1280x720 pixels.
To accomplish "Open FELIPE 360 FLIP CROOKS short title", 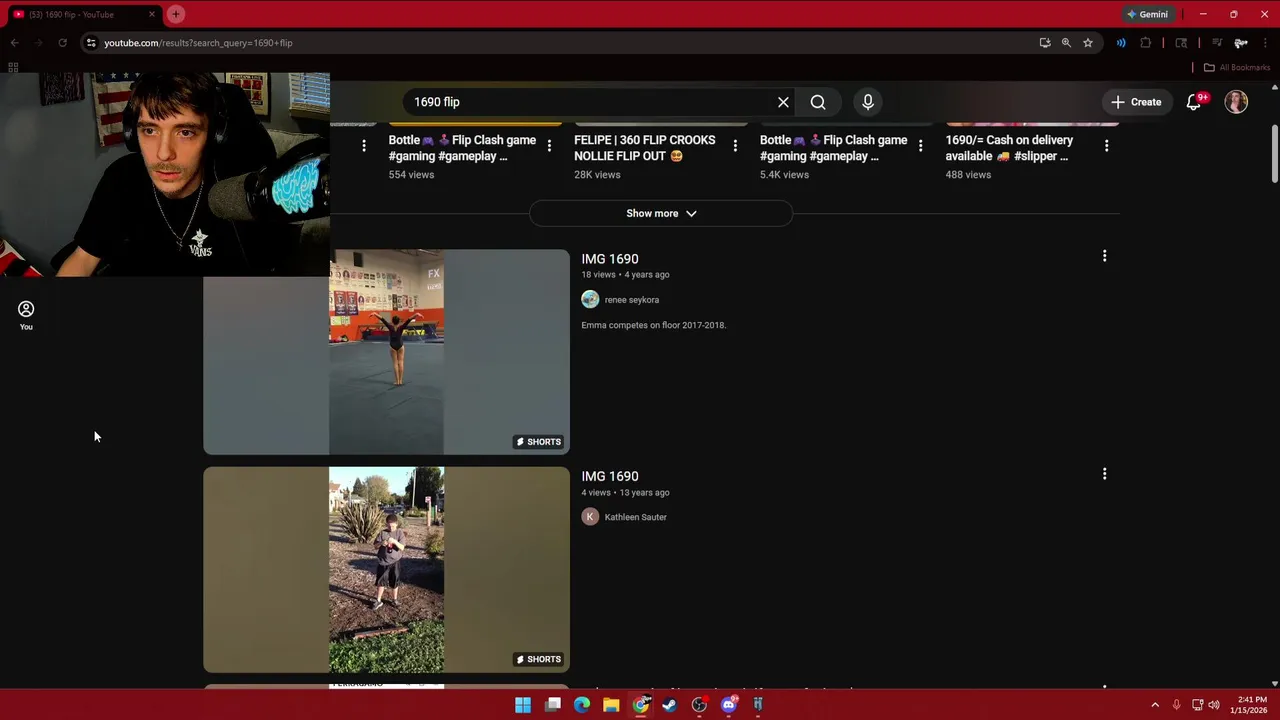I will click(x=645, y=148).
